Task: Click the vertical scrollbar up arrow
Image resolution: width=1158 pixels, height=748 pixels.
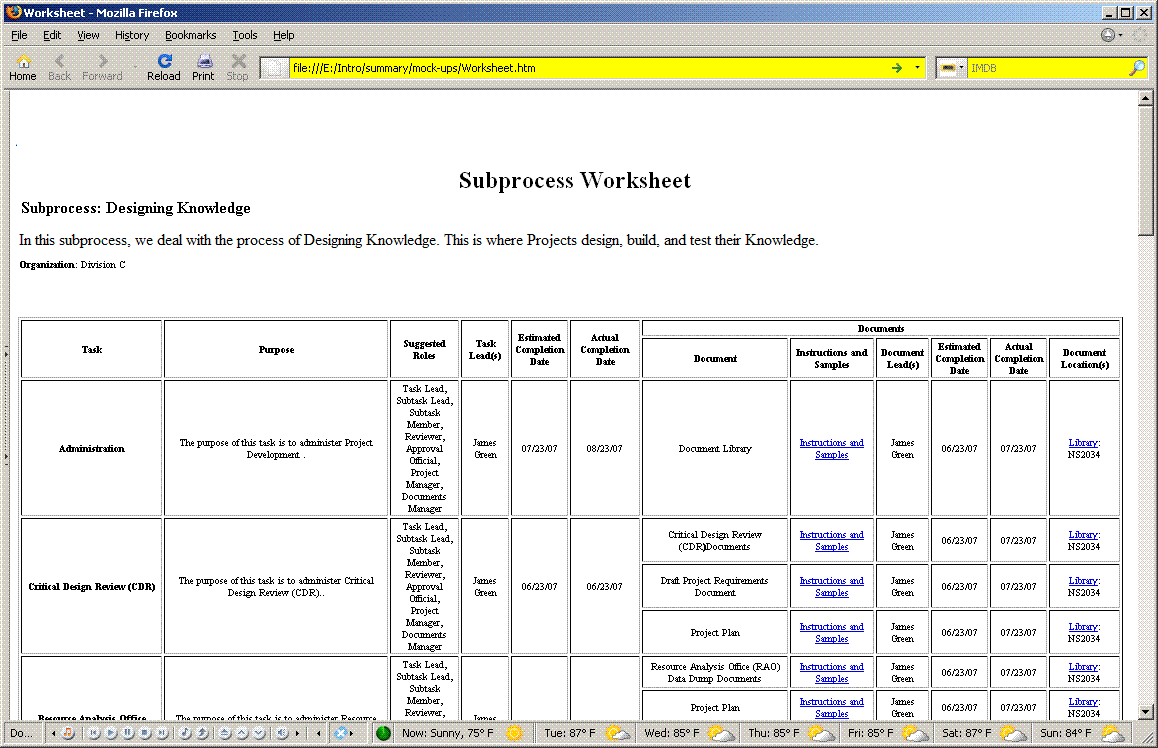Action: (1145, 98)
